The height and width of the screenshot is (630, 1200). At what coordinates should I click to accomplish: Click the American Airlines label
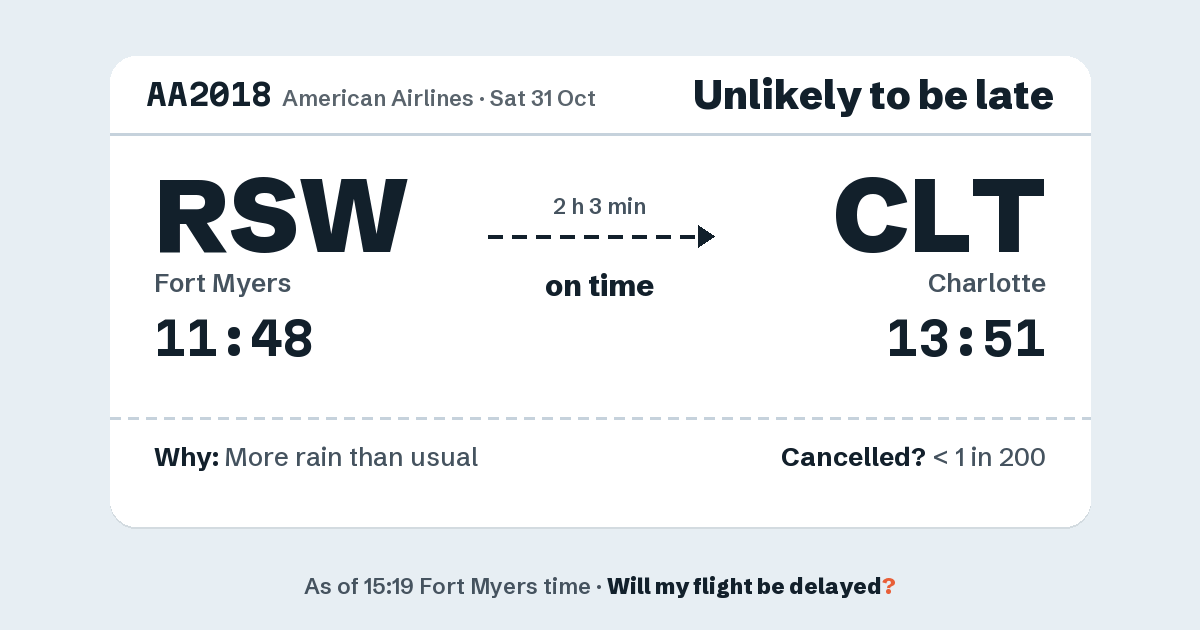coord(378,98)
